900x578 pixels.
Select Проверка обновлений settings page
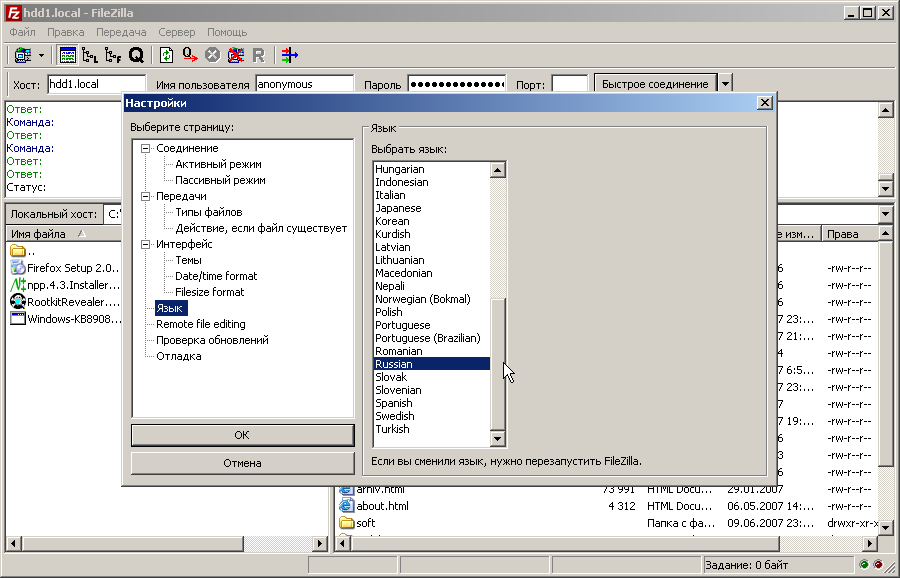pos(212,340)
